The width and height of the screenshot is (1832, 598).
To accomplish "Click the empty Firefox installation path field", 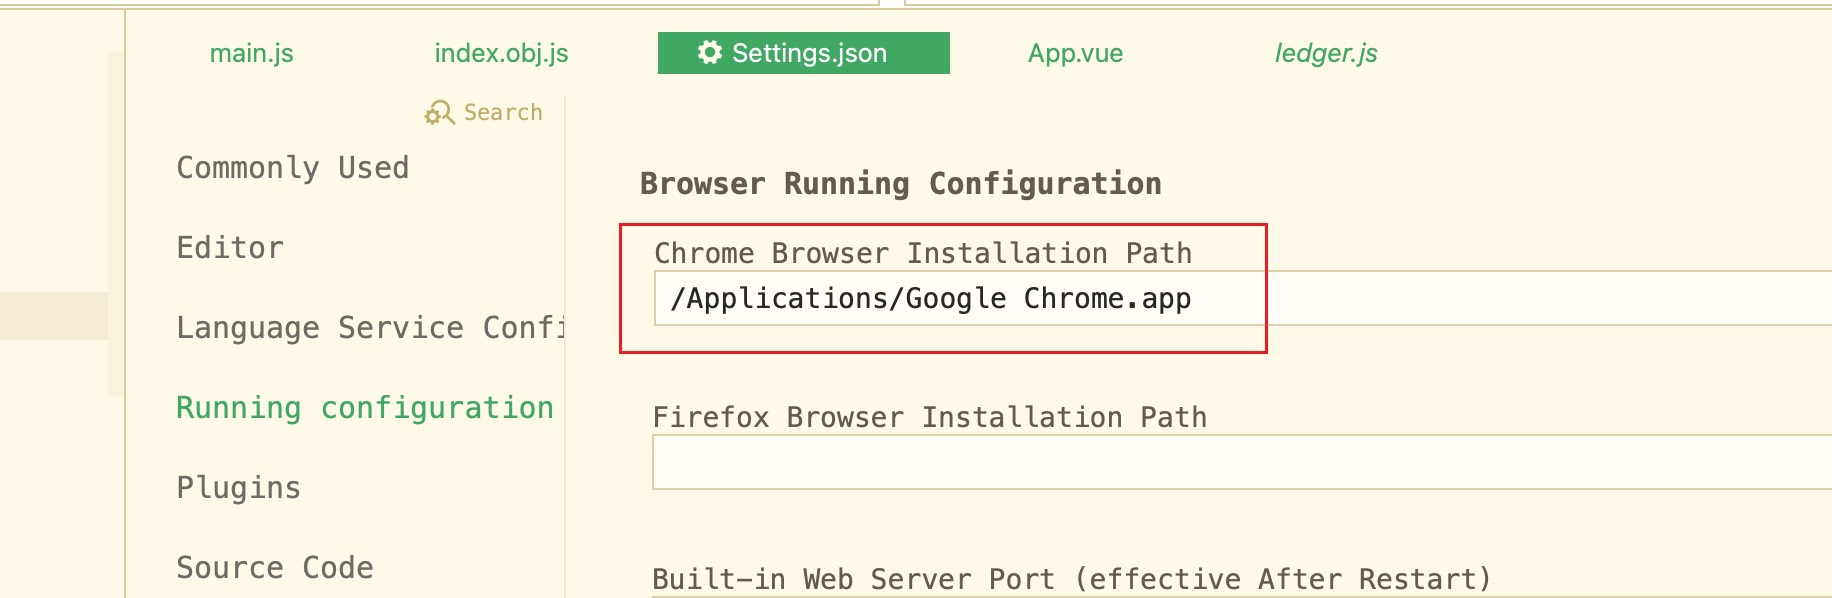I will (x=1242, y=462).
